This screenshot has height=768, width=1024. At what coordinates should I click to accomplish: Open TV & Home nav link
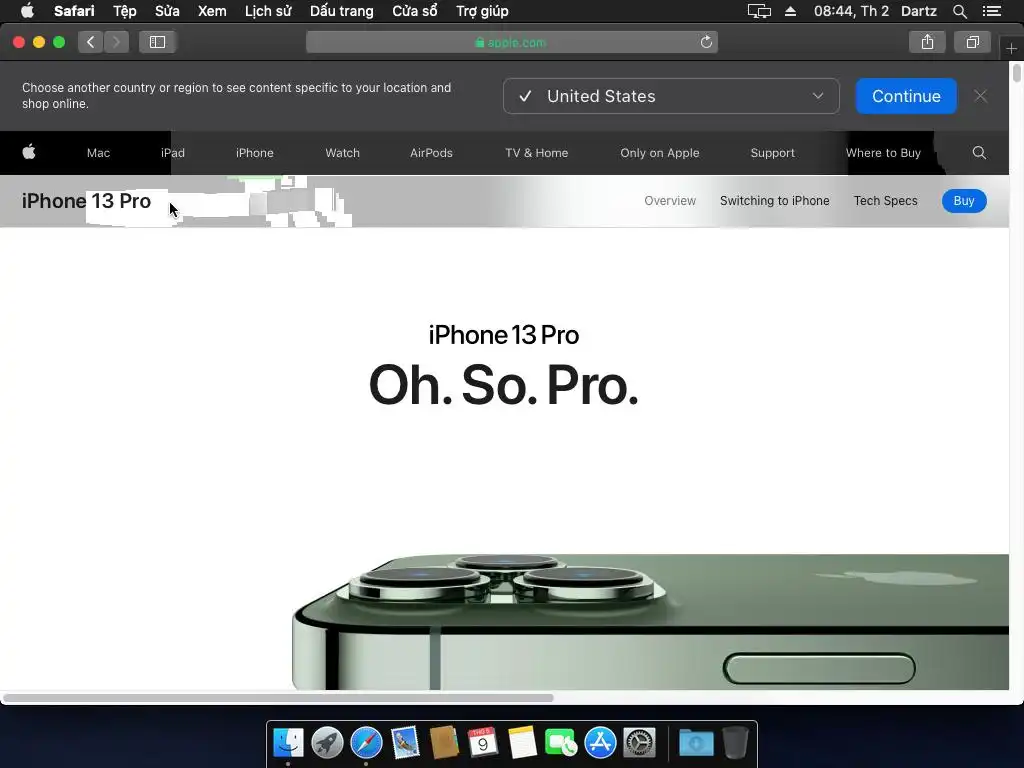[536, 153]
